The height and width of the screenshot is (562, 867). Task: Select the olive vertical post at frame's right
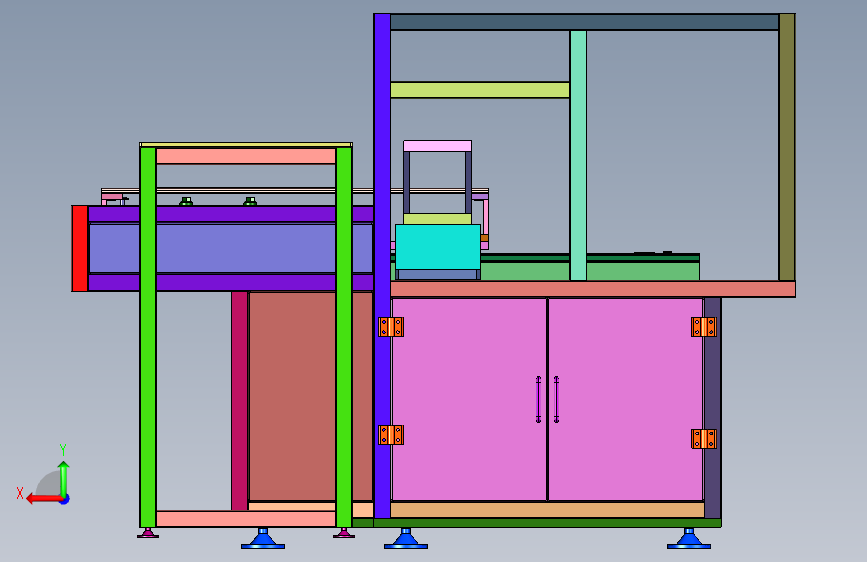(786, 147)
